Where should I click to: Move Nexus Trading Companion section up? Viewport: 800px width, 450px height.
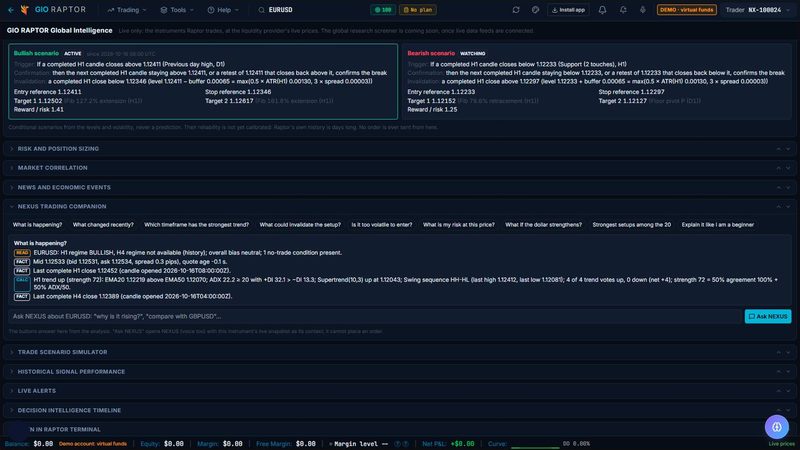coord(779,207)
